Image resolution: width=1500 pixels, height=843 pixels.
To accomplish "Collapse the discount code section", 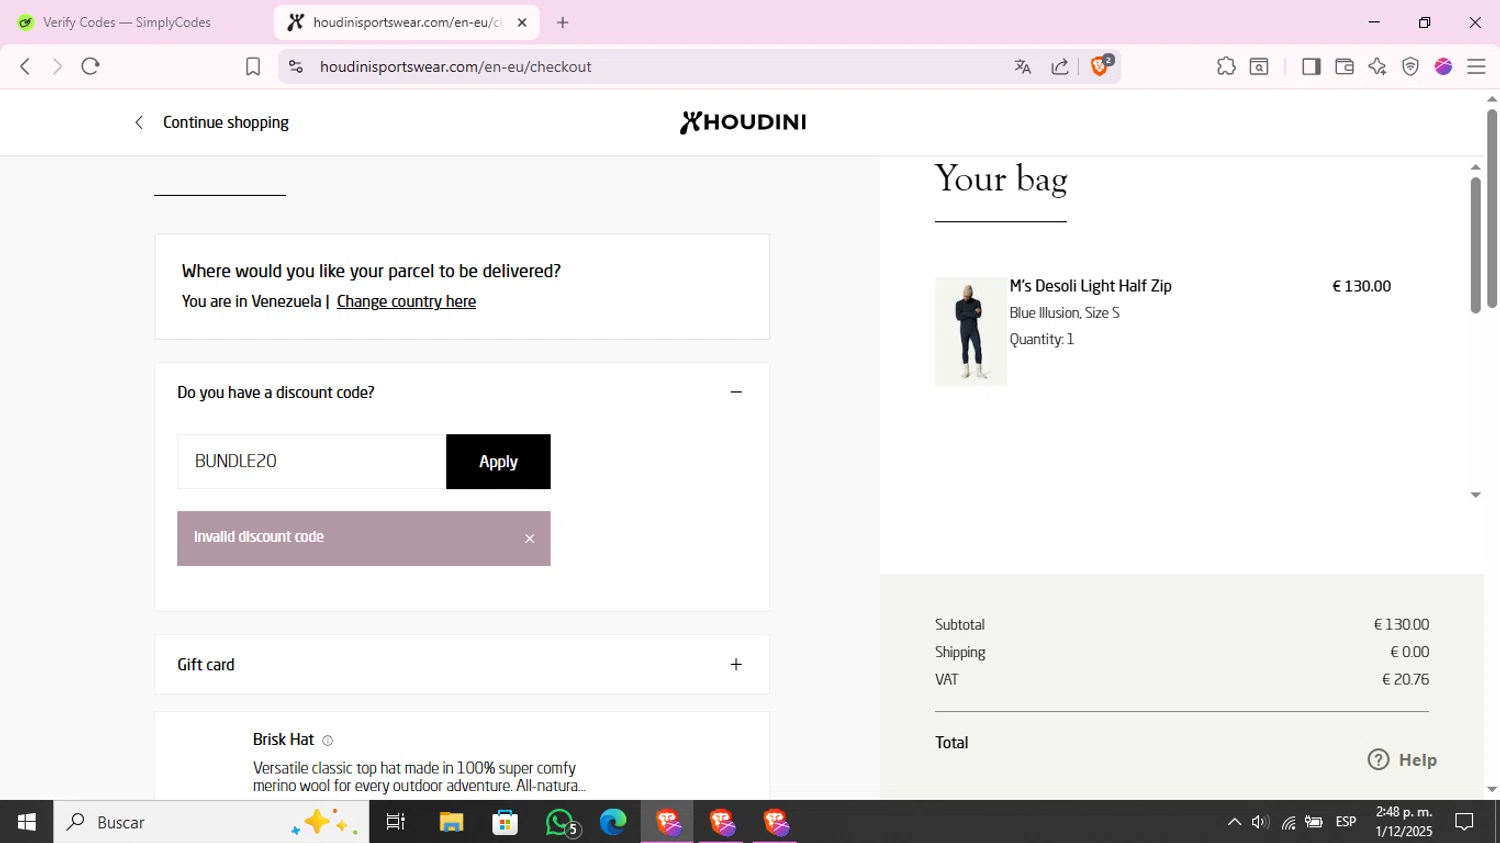I will pos(736,392).
